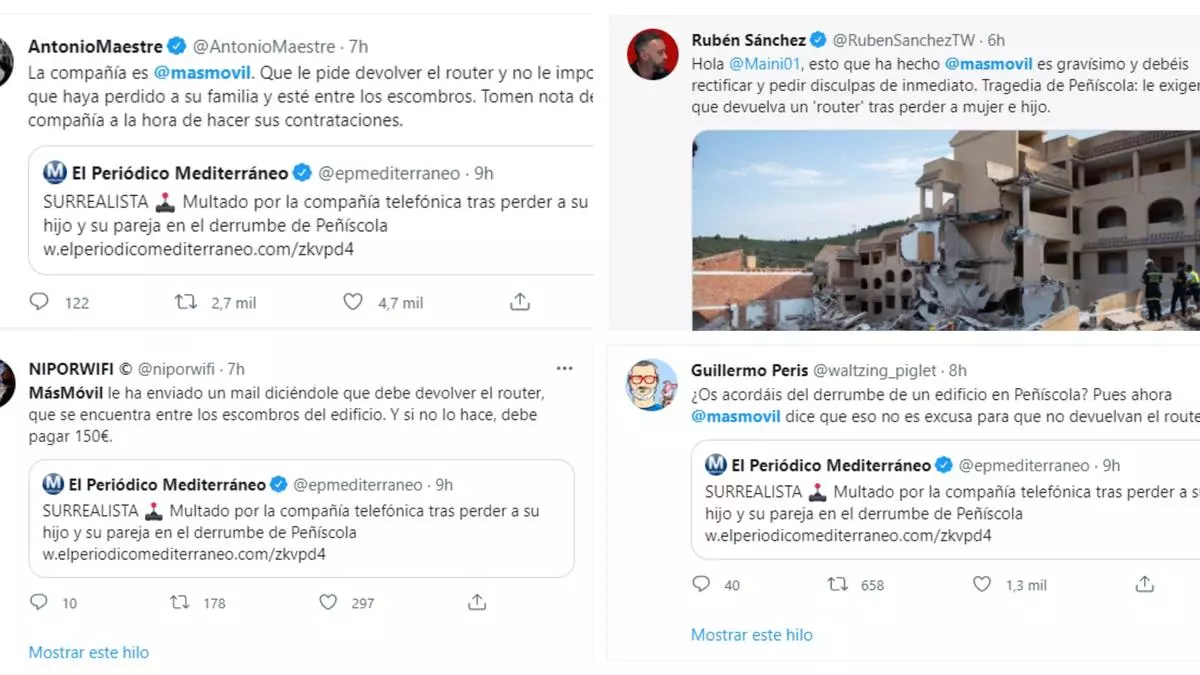
Task: Like NIPORWIFI's tweet
Action: click(x=328, y=602)
